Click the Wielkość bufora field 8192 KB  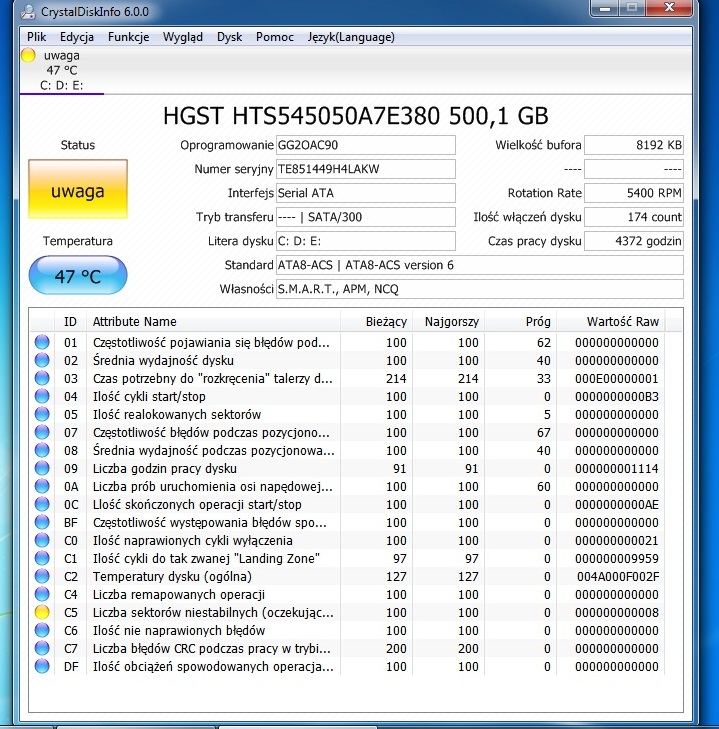[634, 145]
